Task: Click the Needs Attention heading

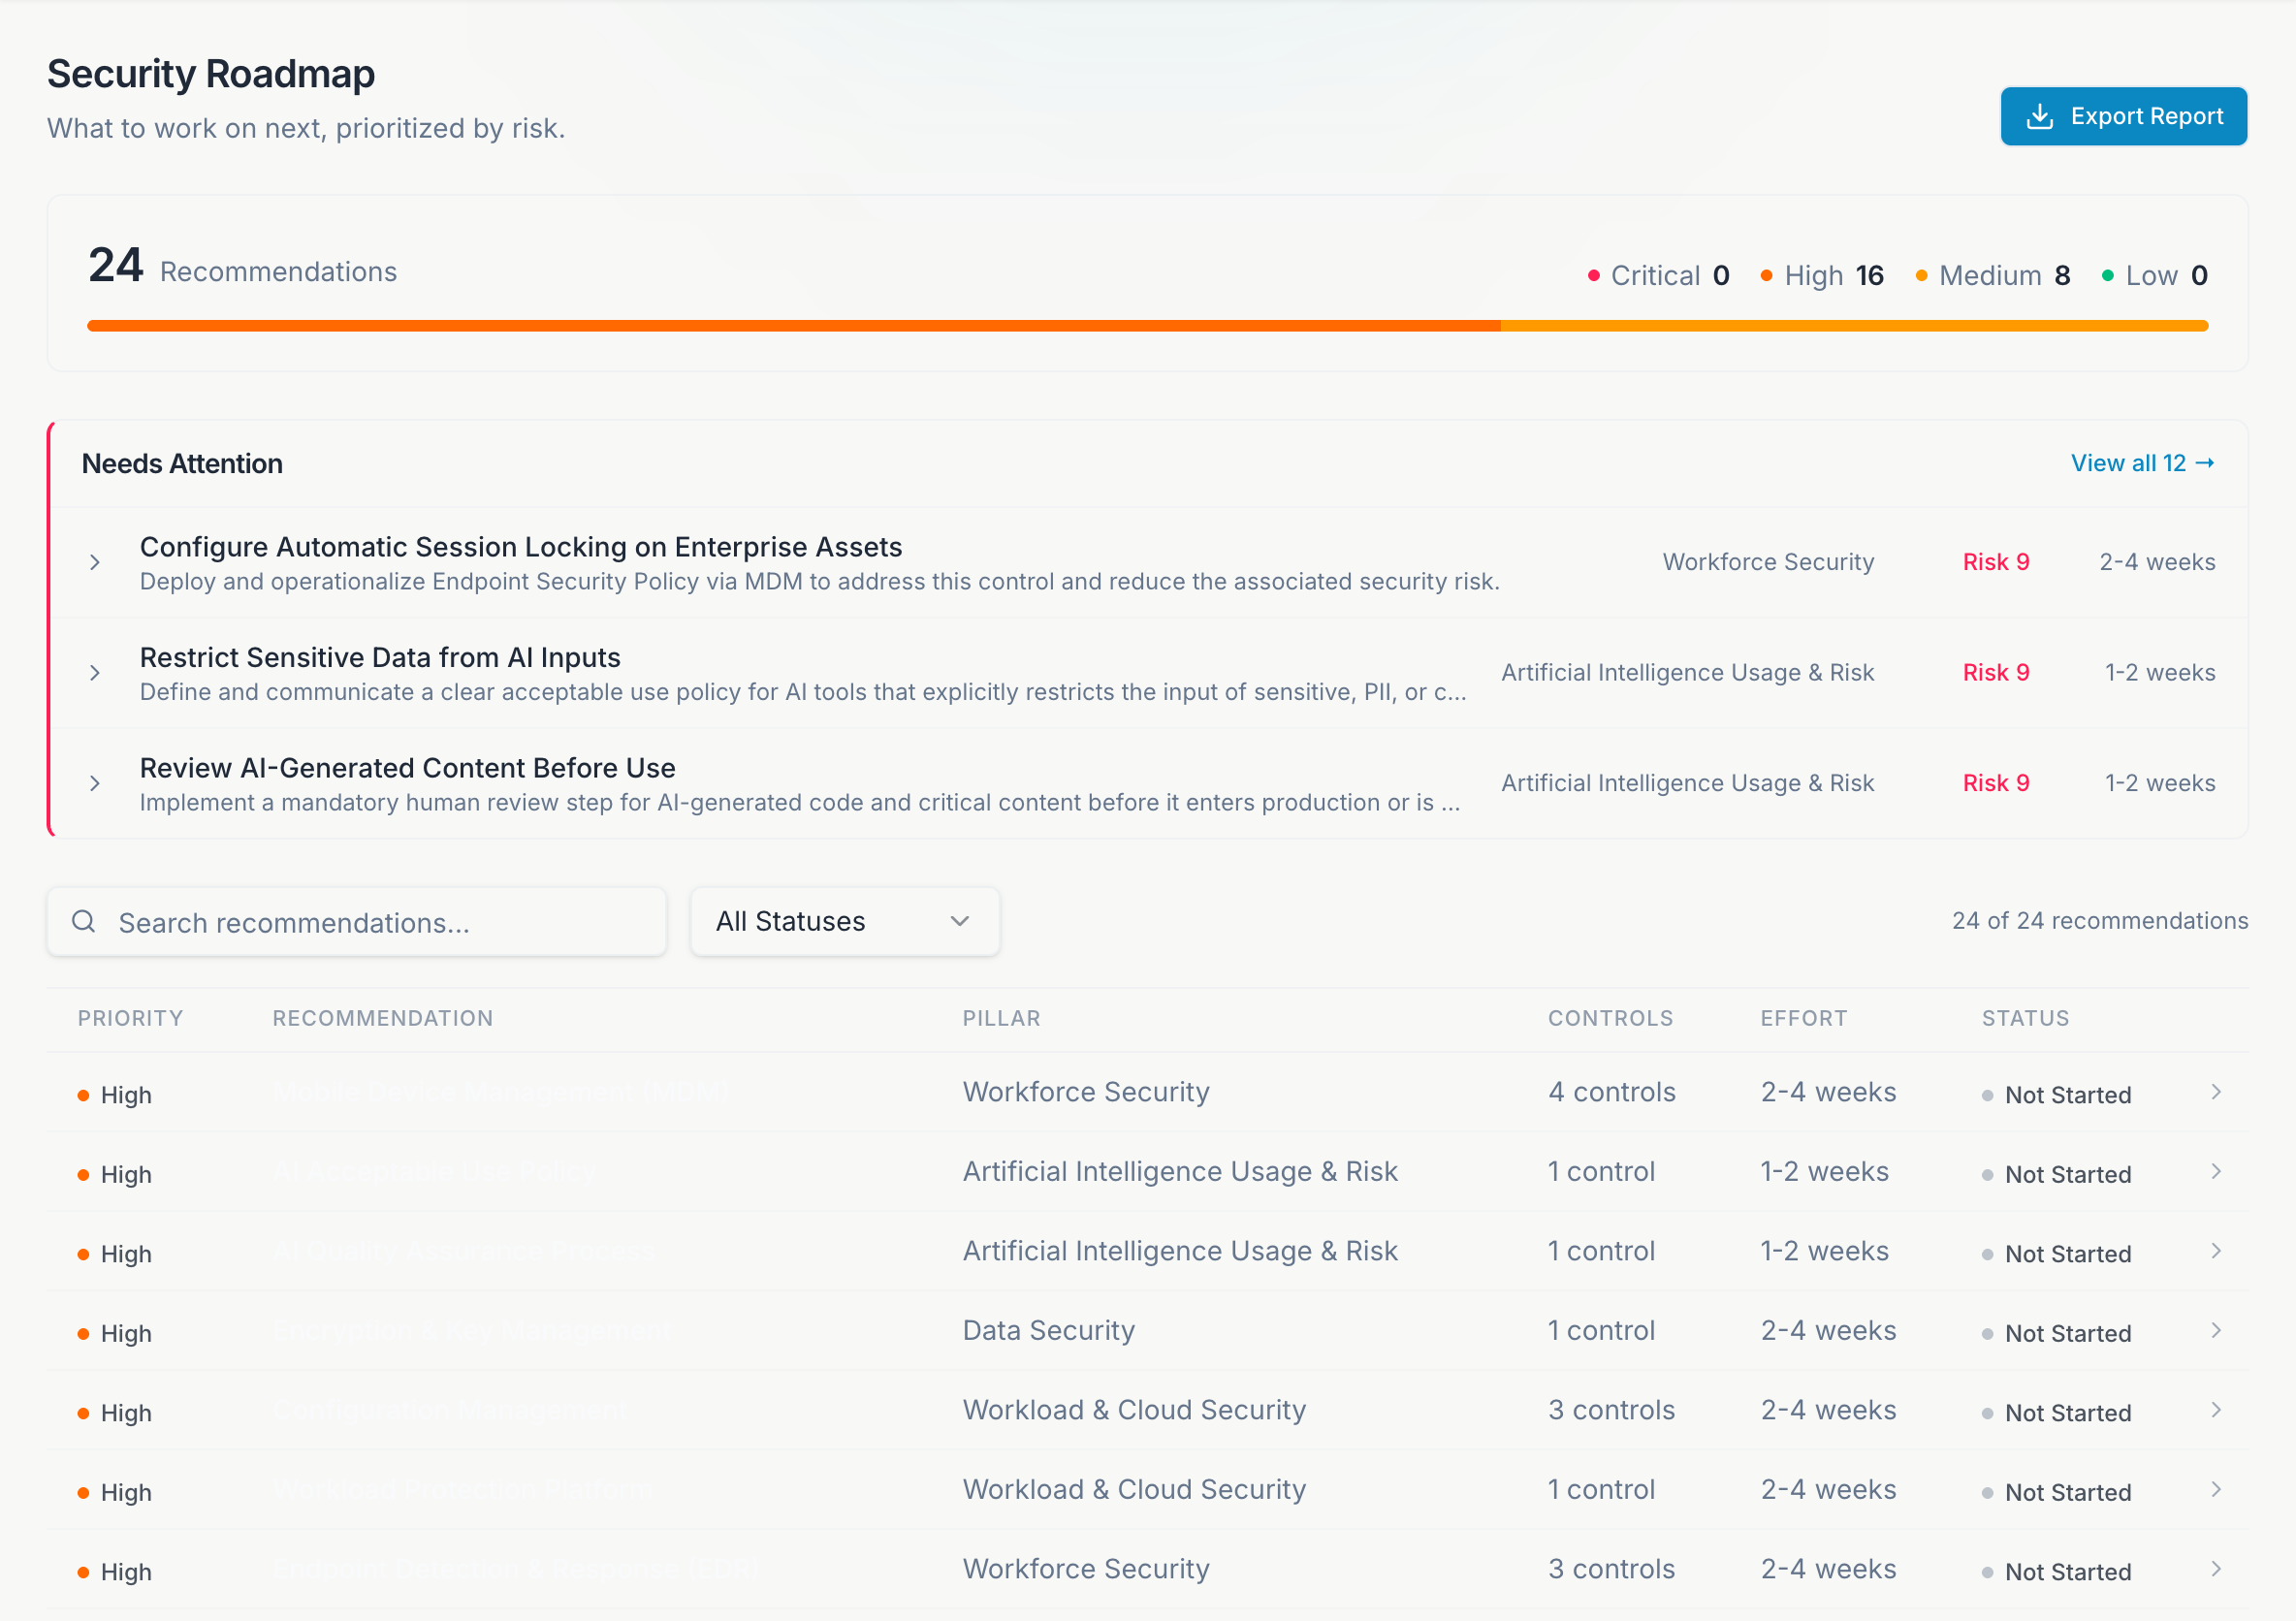Action: [182, 464]
